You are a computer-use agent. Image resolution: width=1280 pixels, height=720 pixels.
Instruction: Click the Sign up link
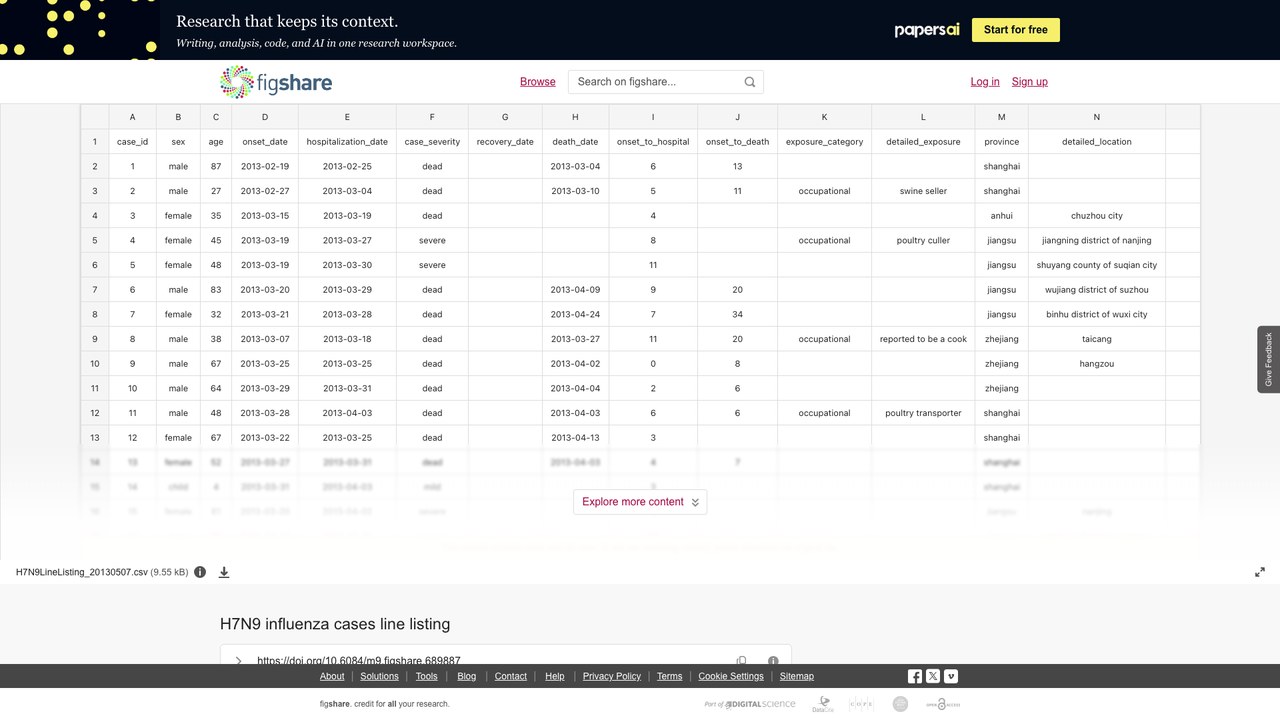pyautogui.click(x=1030, y=82)
